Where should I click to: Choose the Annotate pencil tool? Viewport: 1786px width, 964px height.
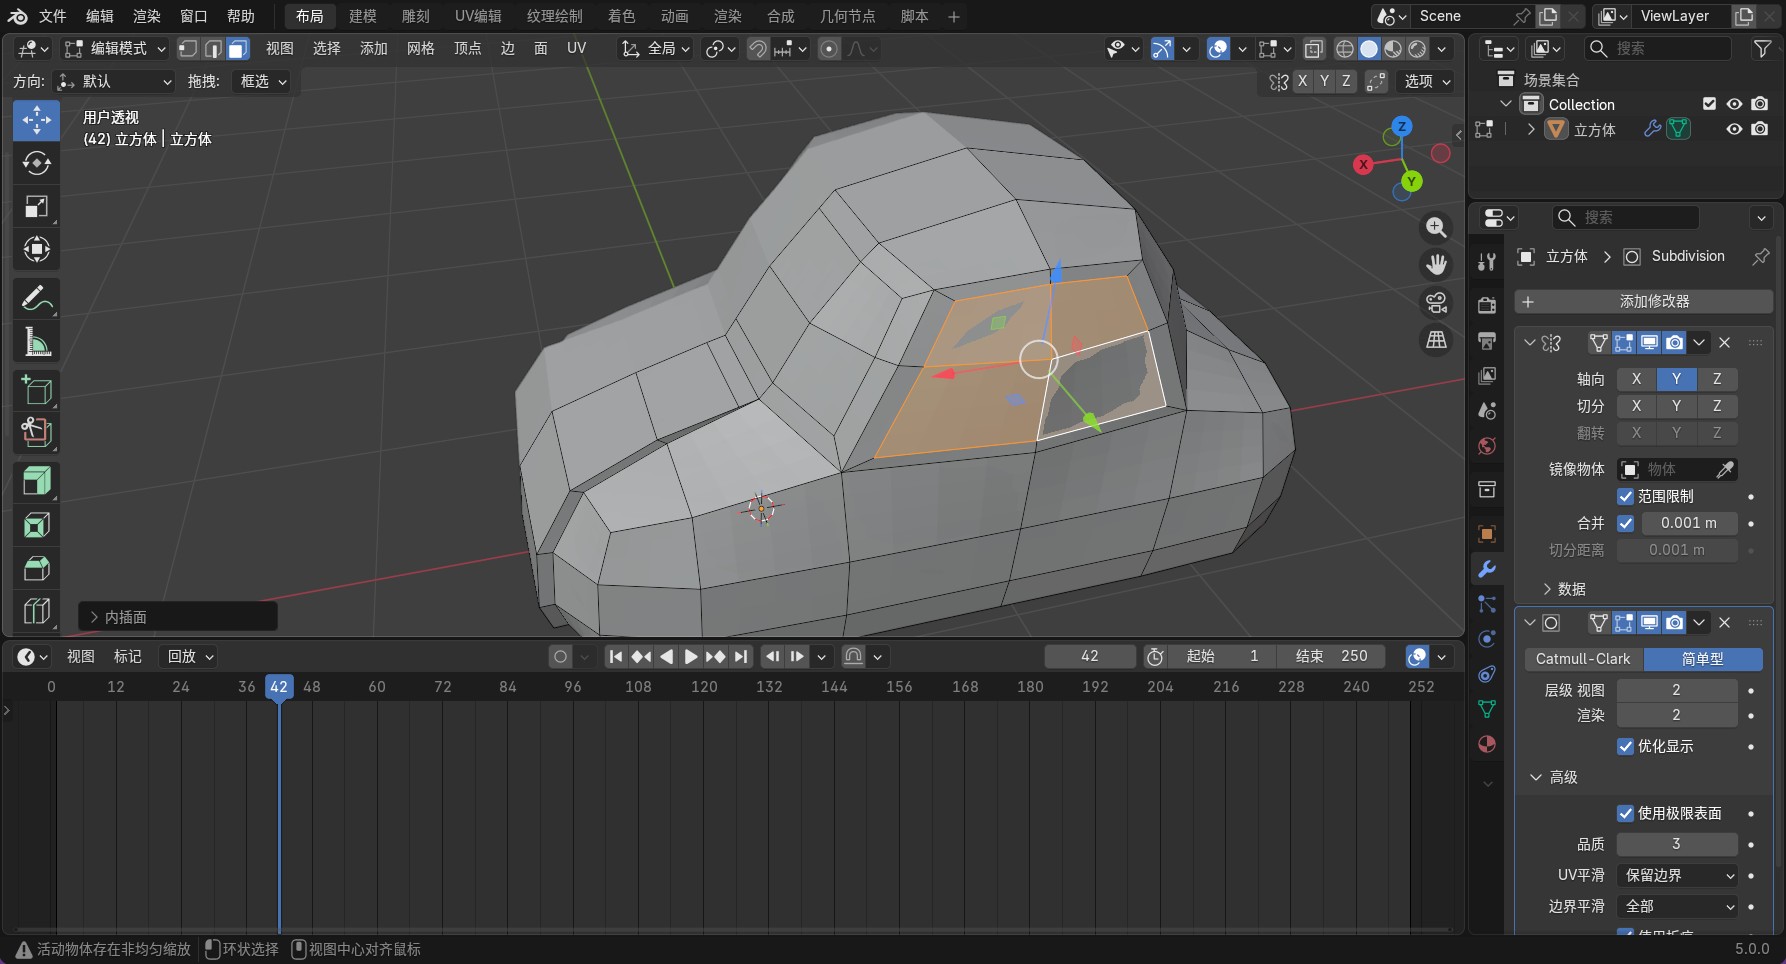[x=36, y=298]
